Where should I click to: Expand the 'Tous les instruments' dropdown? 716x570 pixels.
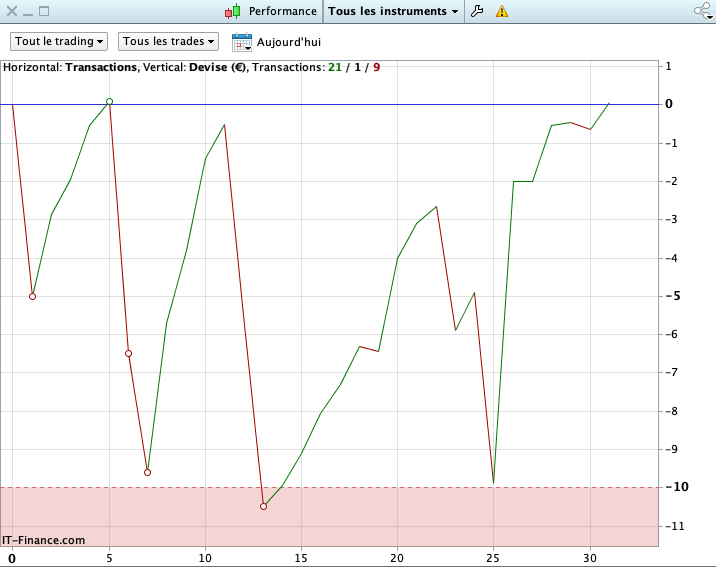[x=393, y=11]
